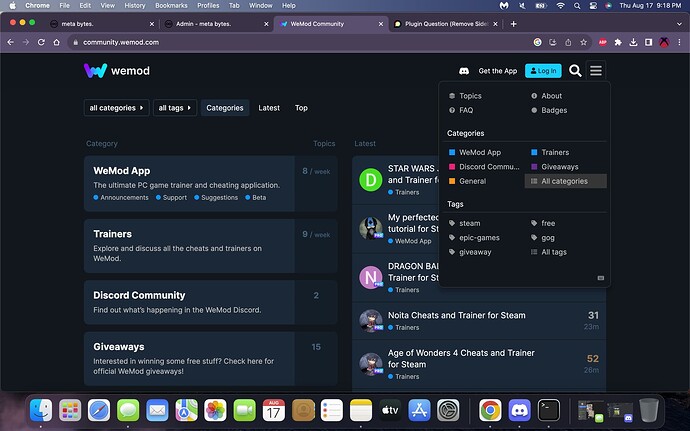The image size is (690, 431).
Task: Open the Beta subcategory link
Action: coord(256,198)
